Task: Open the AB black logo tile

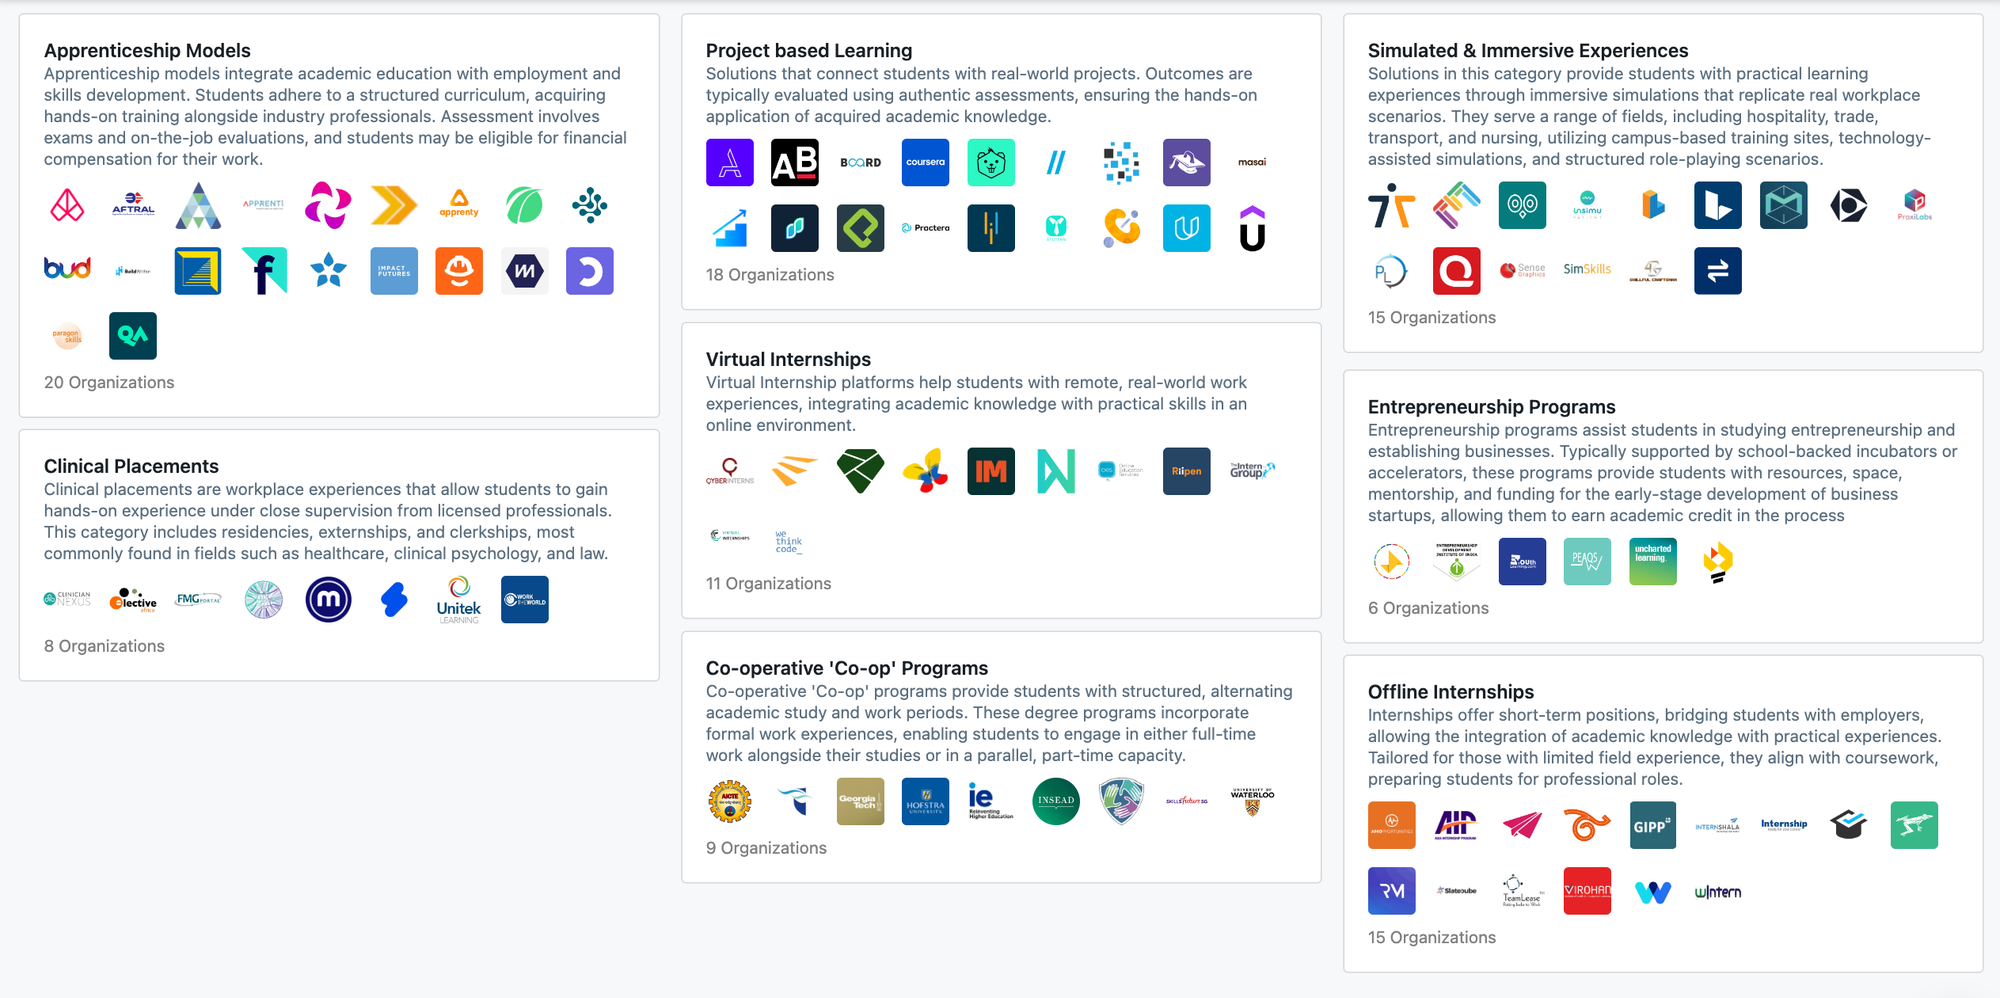Action: 795,163
